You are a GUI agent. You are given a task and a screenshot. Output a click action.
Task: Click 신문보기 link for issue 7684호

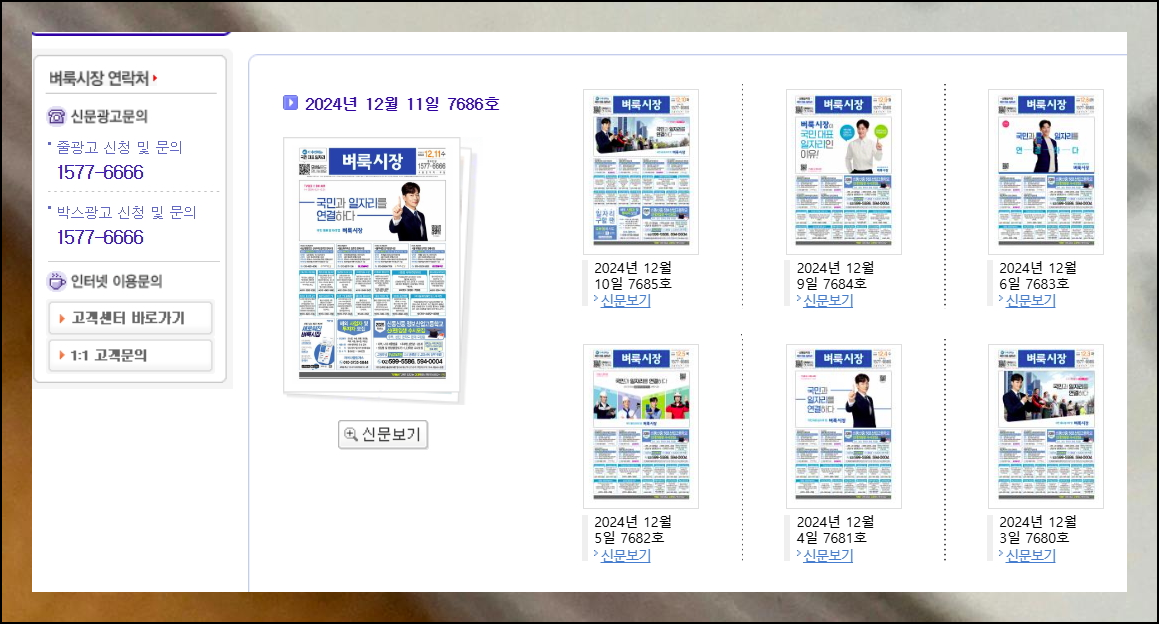coord(828,300)
